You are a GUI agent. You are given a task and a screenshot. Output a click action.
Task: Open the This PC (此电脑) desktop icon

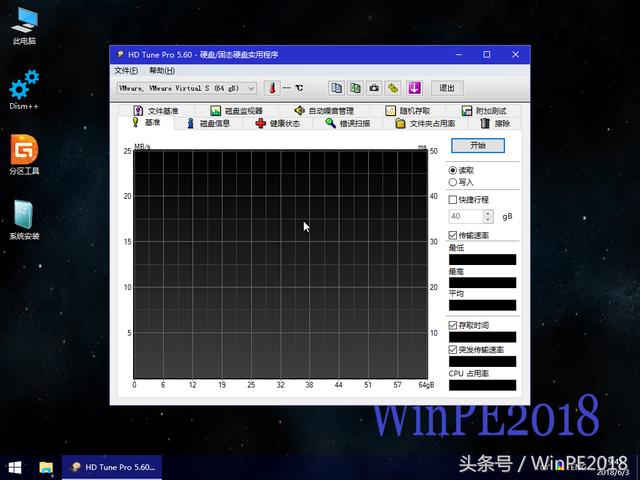24,24
